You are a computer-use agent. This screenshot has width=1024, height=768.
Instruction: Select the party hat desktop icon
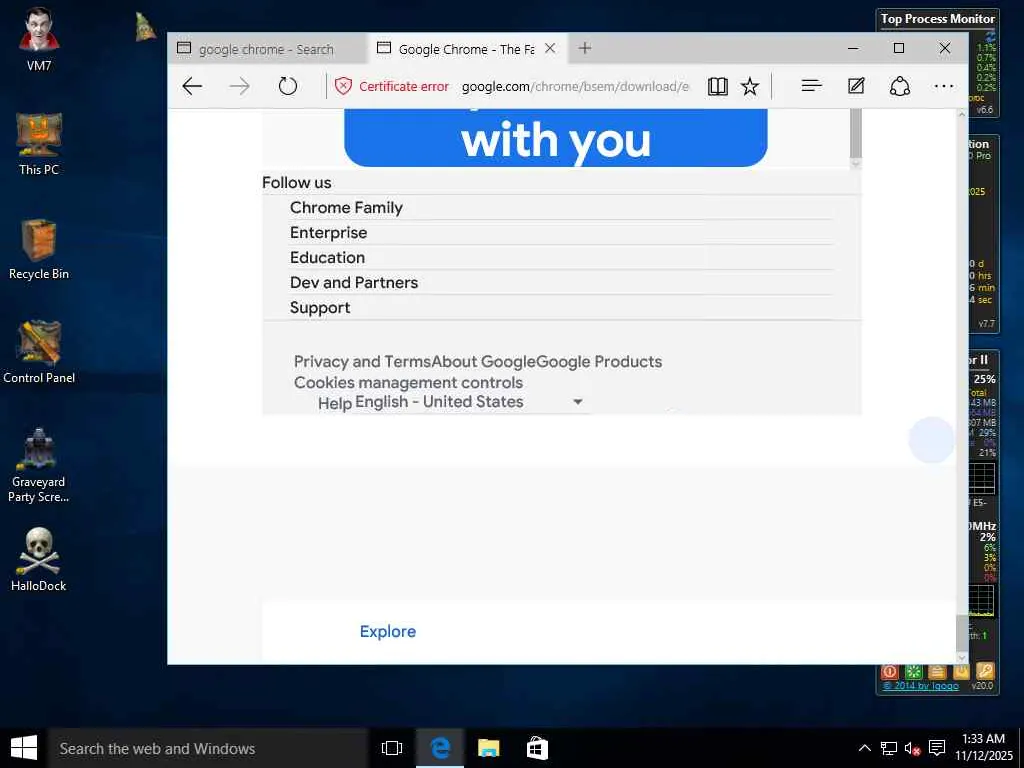tap(145, 27)
